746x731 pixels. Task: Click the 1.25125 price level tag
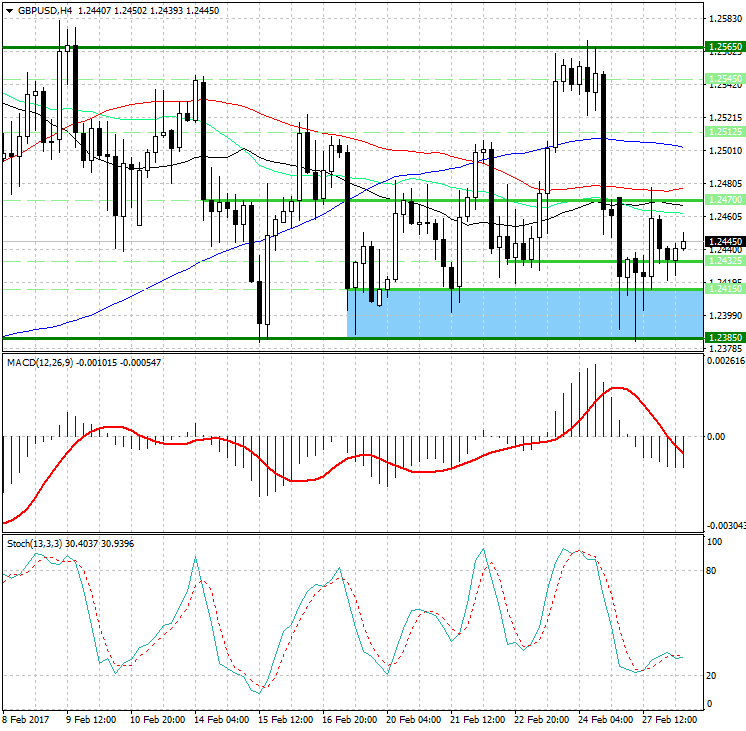[723, 131]
